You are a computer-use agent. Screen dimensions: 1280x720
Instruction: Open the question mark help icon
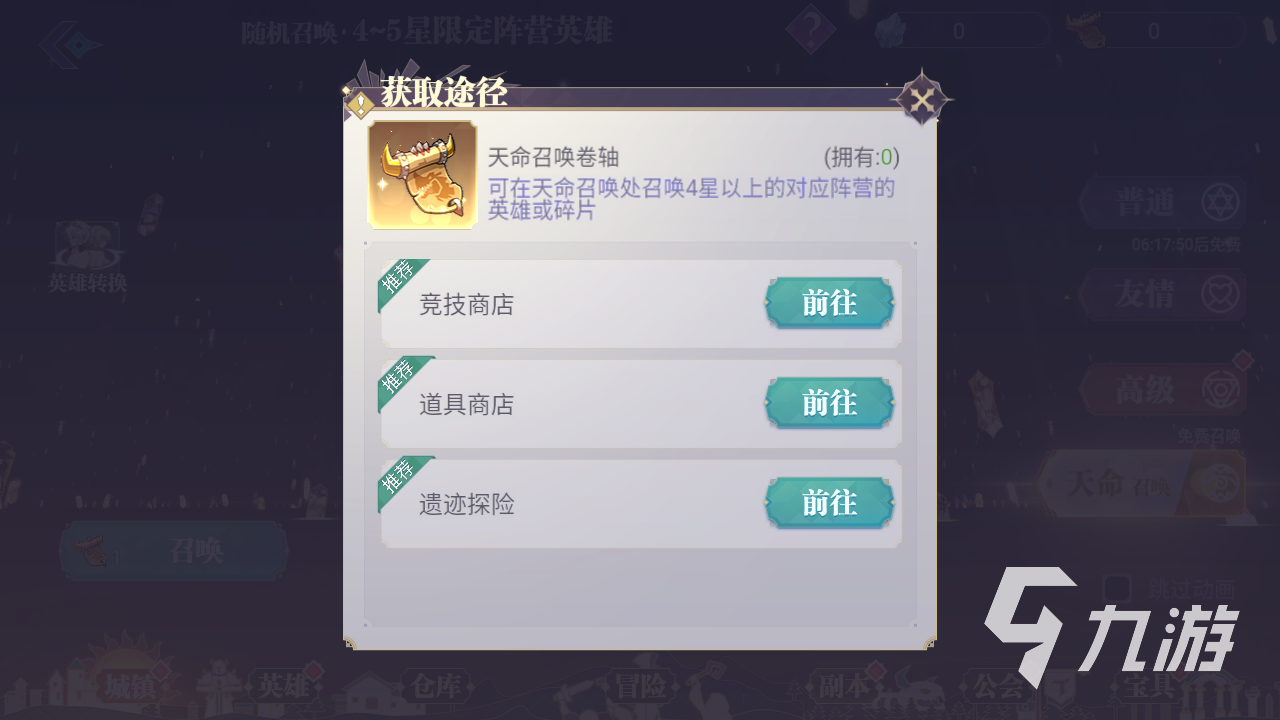pyautogui.click(x=810, y=30)
